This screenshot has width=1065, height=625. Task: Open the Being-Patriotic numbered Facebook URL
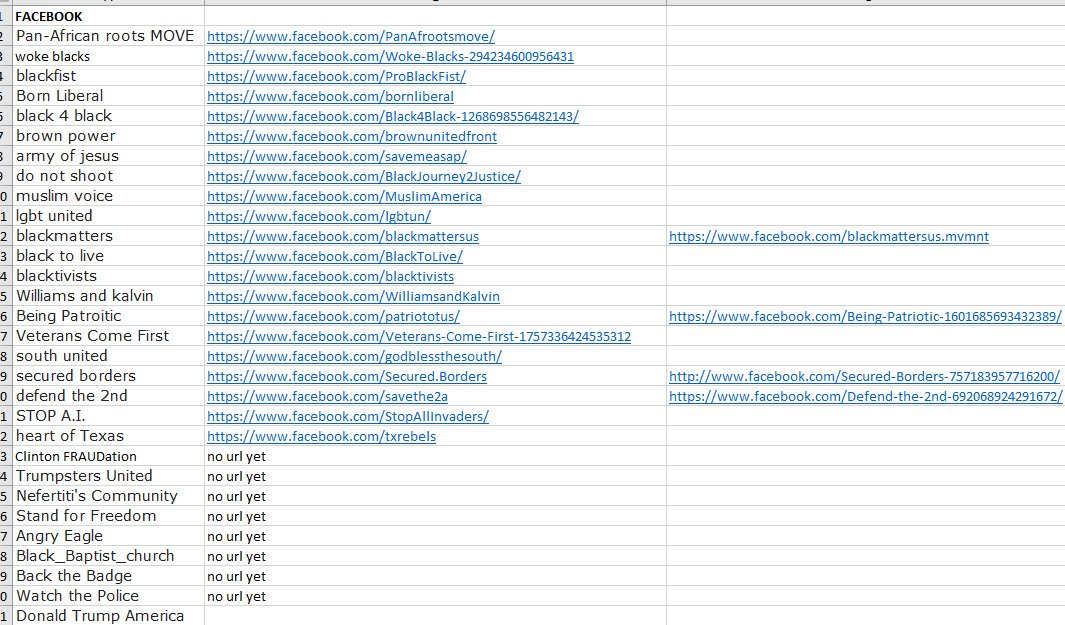pos(865,317)
